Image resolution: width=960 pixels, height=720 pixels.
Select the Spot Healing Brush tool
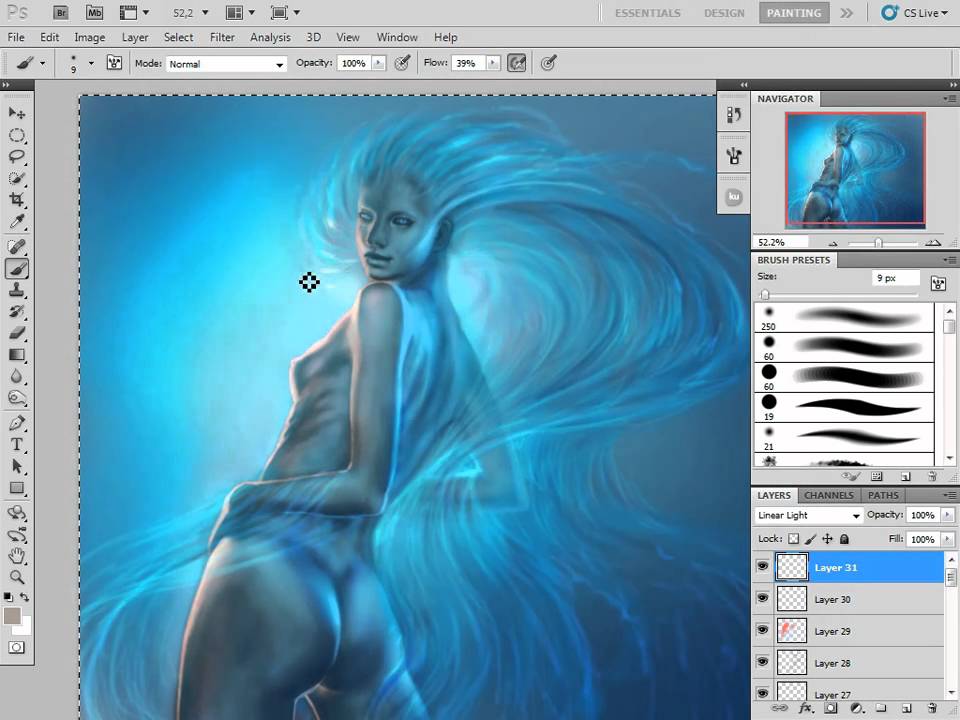pos(17,247)
